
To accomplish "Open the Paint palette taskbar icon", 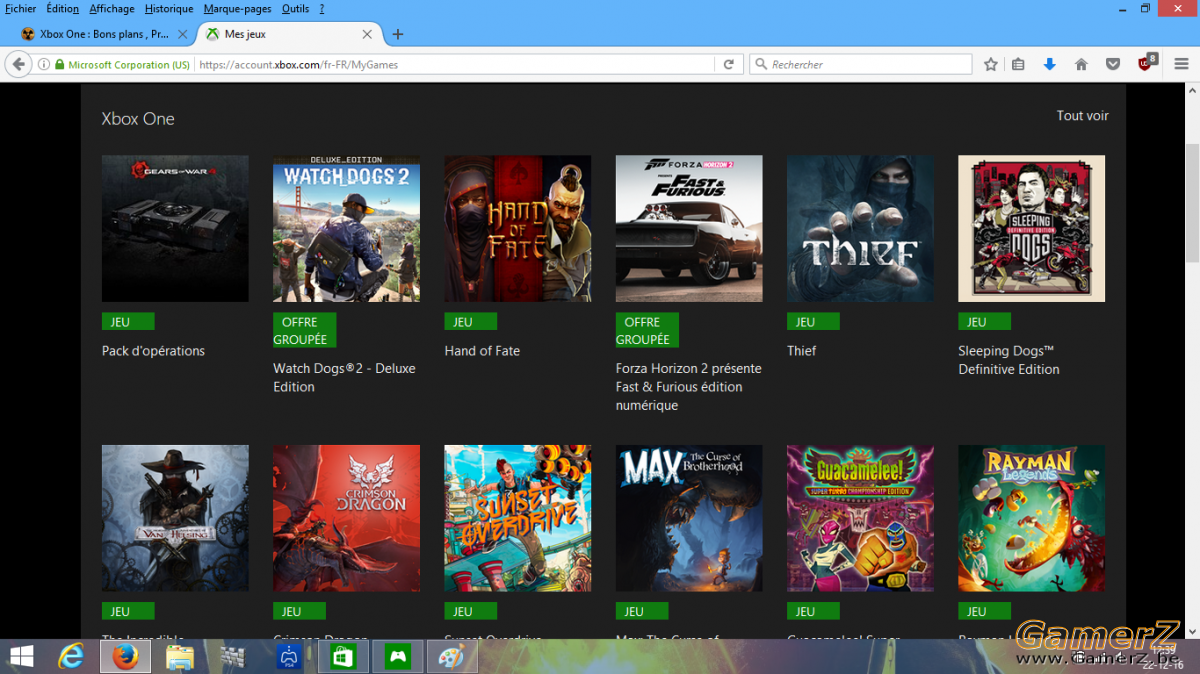I will point(452,657).
